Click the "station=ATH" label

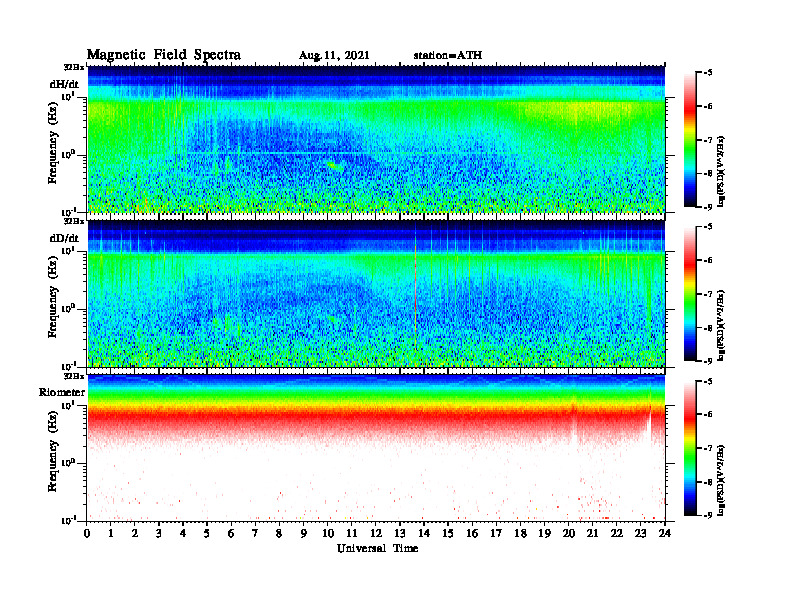click(448, 56)
